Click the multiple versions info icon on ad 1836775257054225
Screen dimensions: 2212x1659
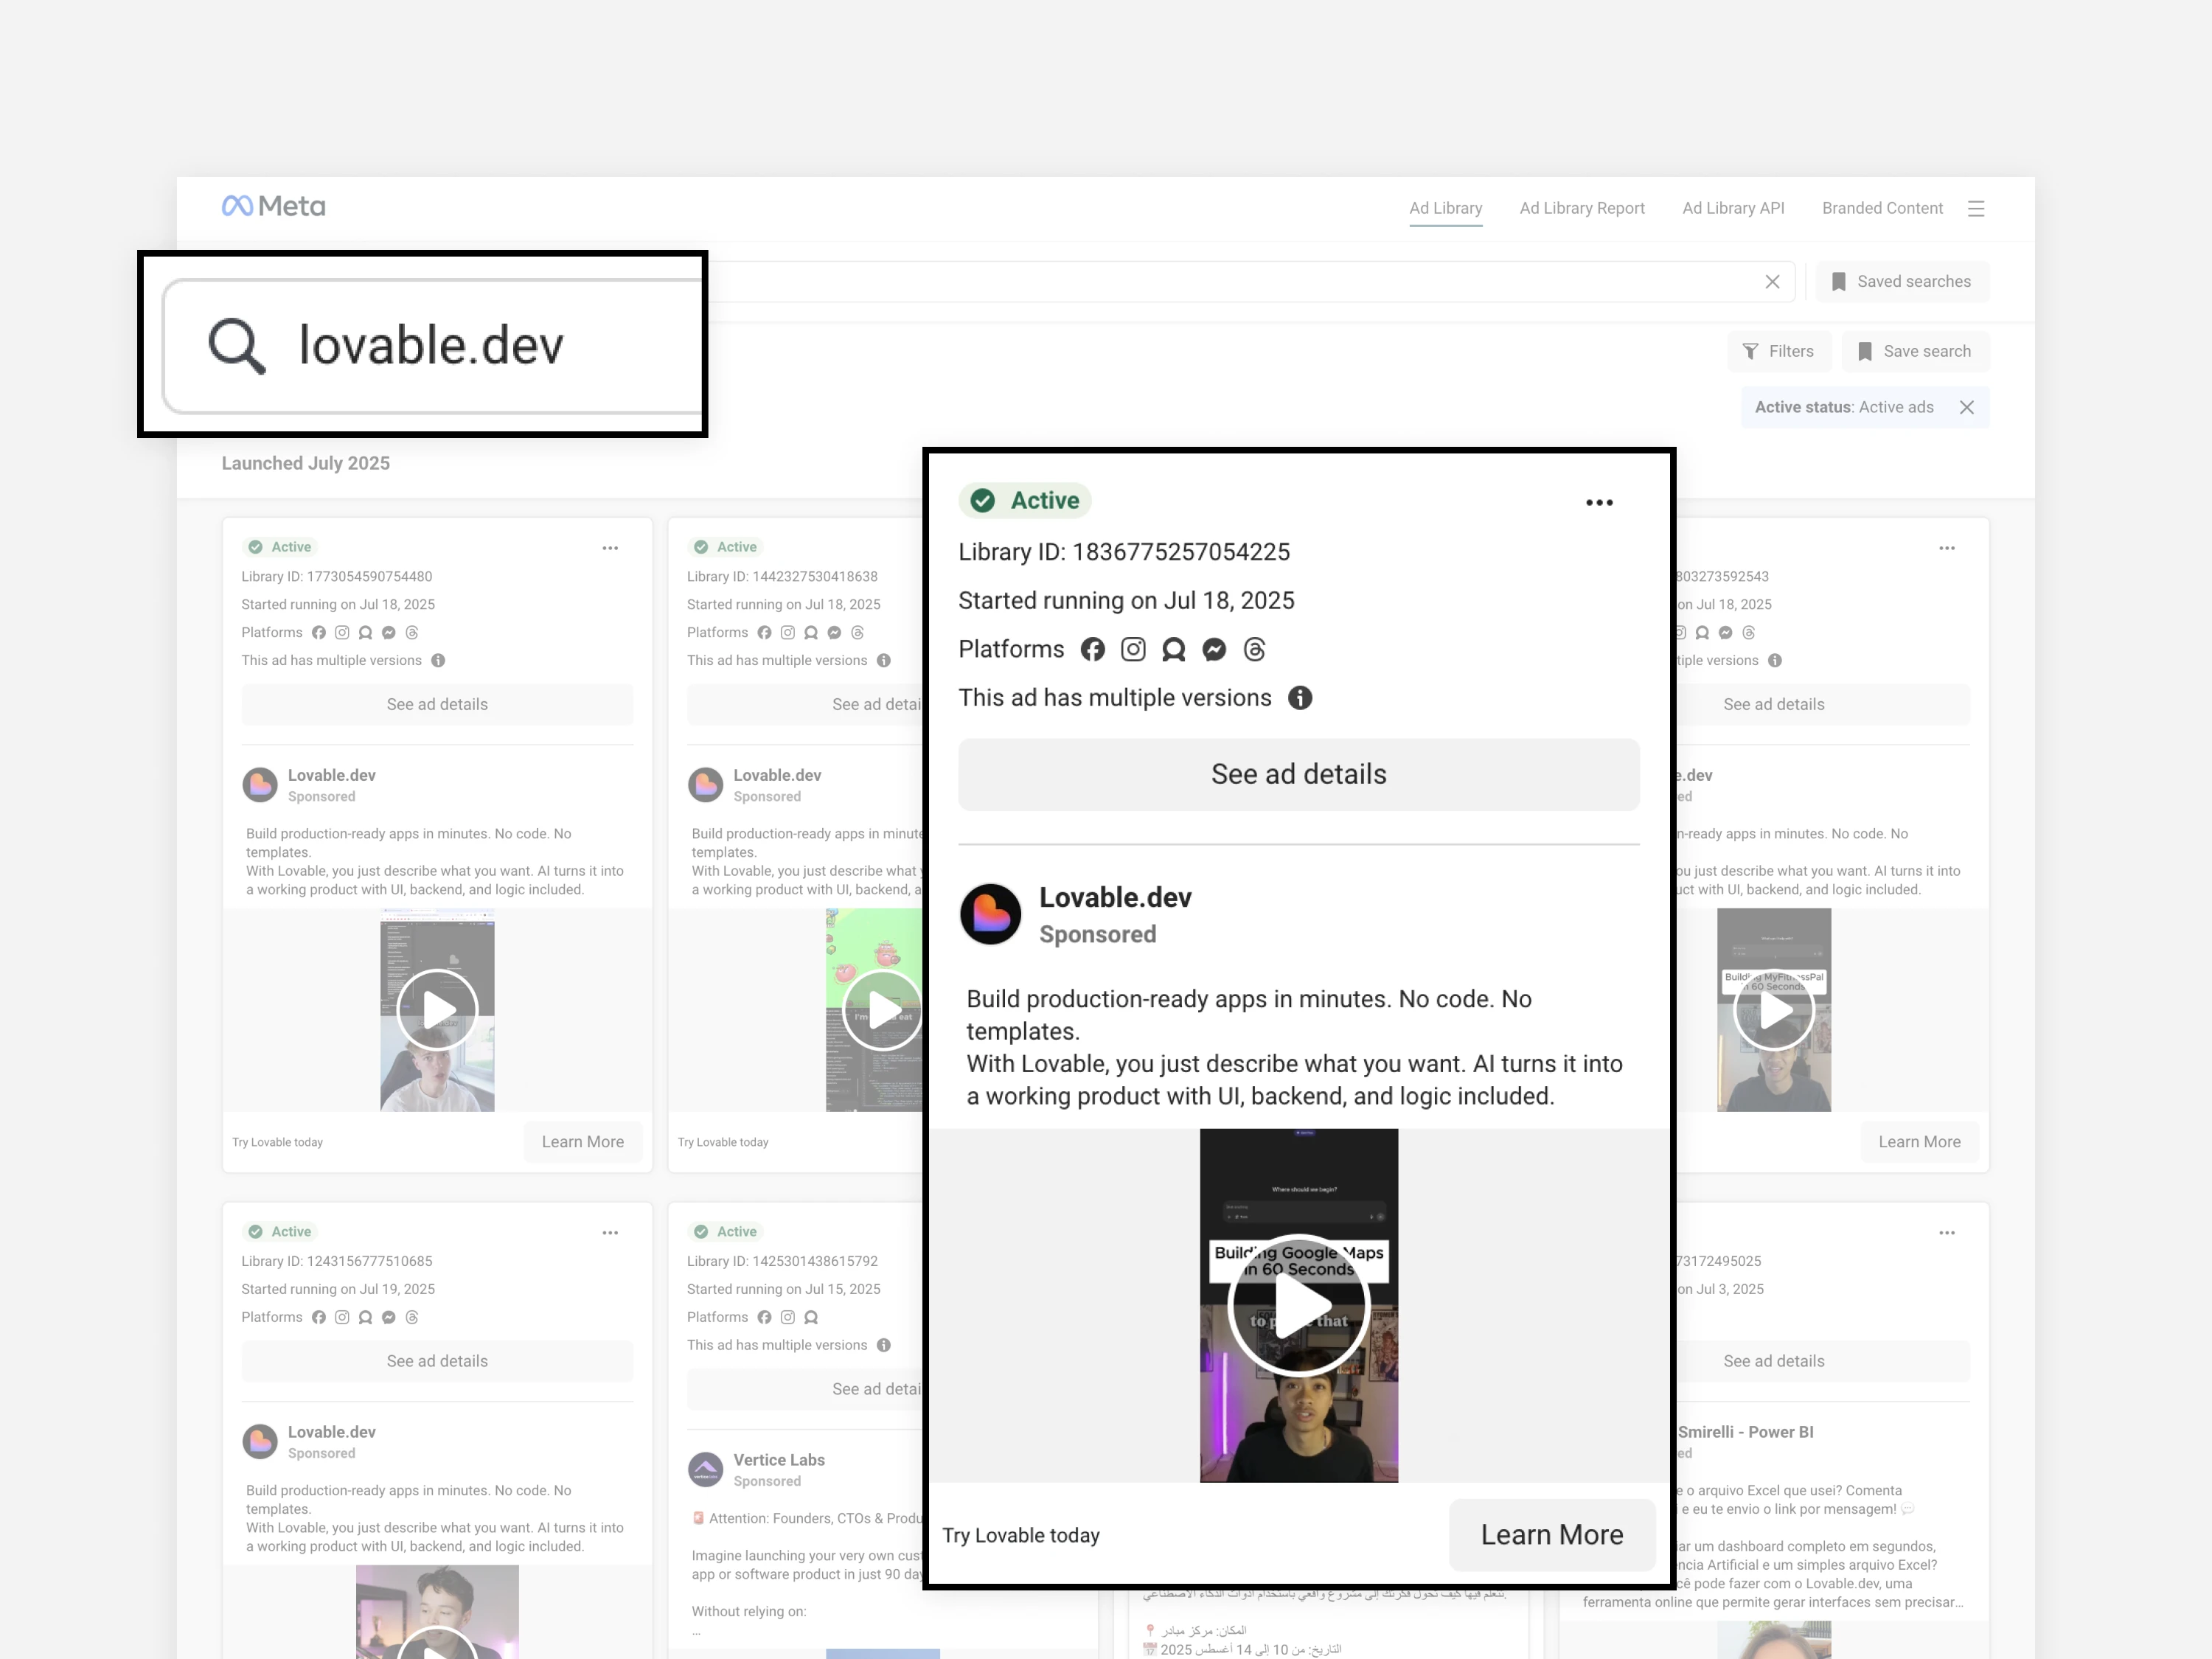click(x=1299, y=698)
